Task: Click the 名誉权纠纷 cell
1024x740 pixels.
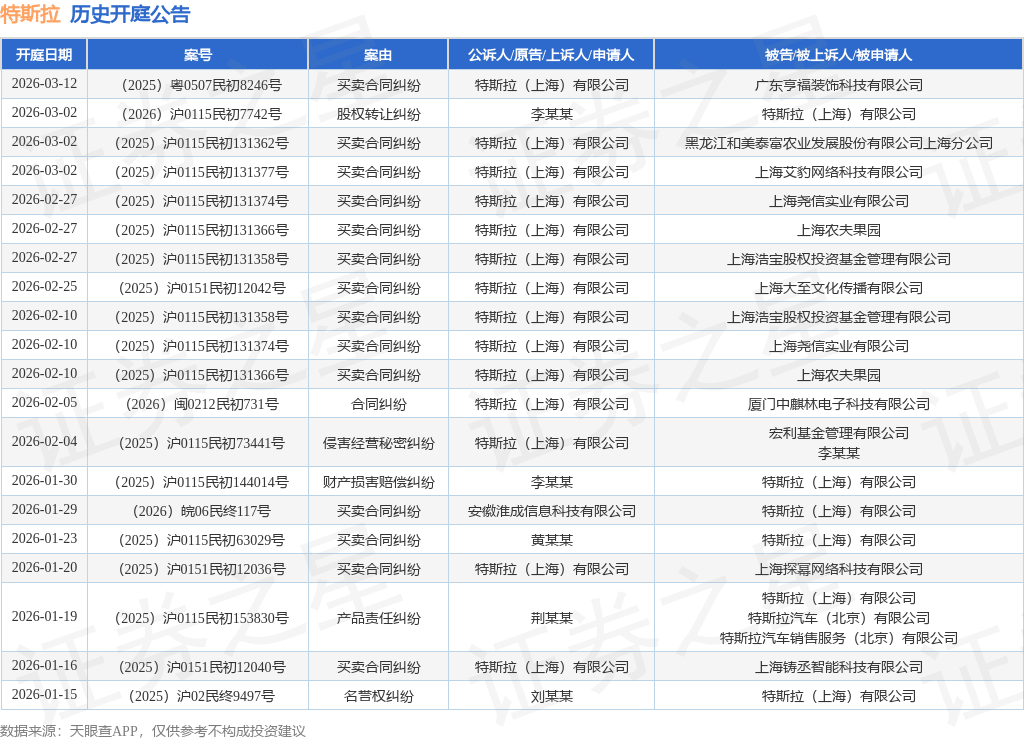Action: 378,696
